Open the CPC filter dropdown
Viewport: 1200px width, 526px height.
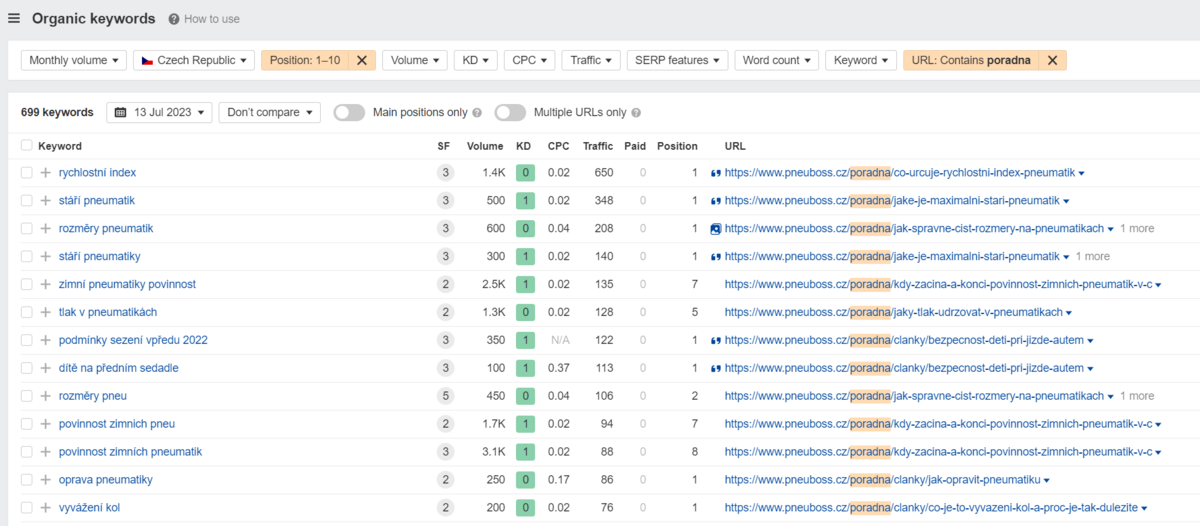[x=530, y=60]
